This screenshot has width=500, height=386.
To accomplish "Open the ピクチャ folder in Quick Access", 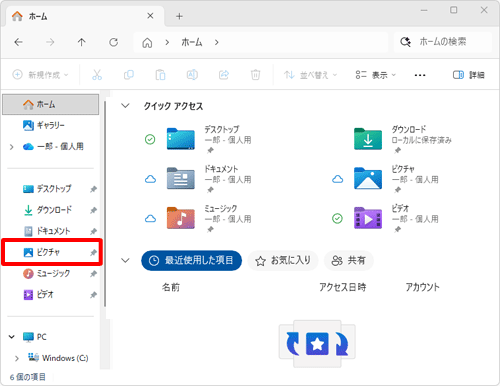I will tap(368, 178).
